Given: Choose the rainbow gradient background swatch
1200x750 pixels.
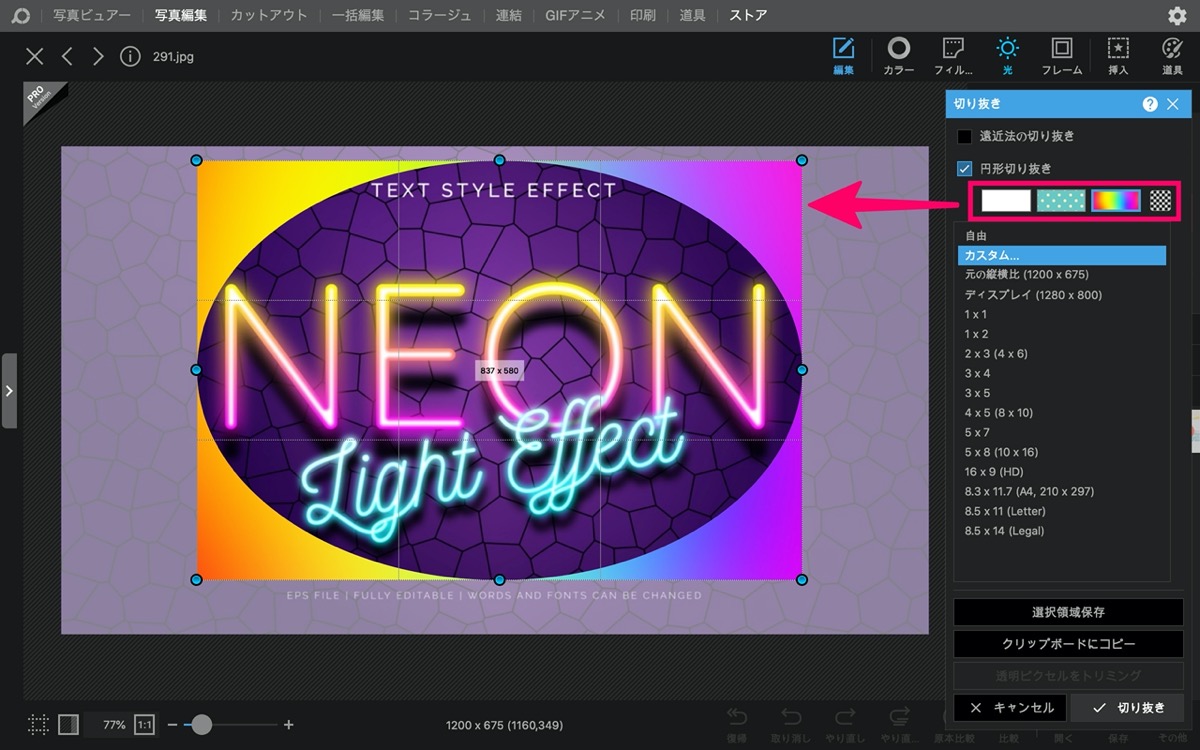Looking at the screenshot, I should click(1116, 200).
